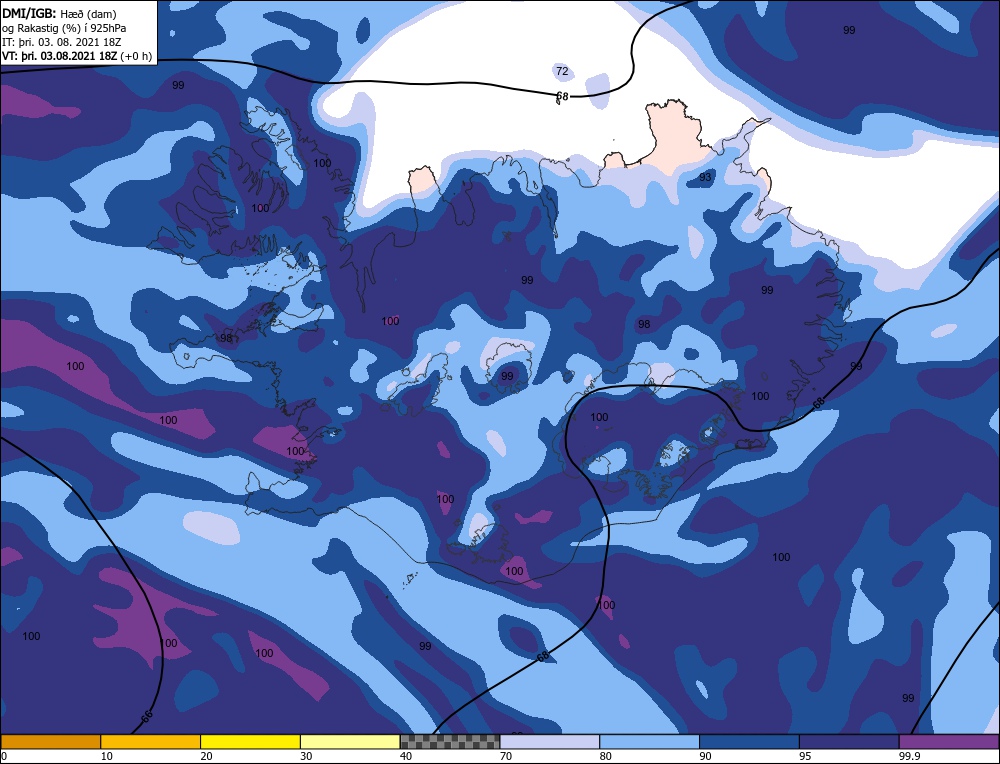Viewport: 1000px width, 764px height.
Task: Click the '20' legend tick label
Action: (206, 756)
